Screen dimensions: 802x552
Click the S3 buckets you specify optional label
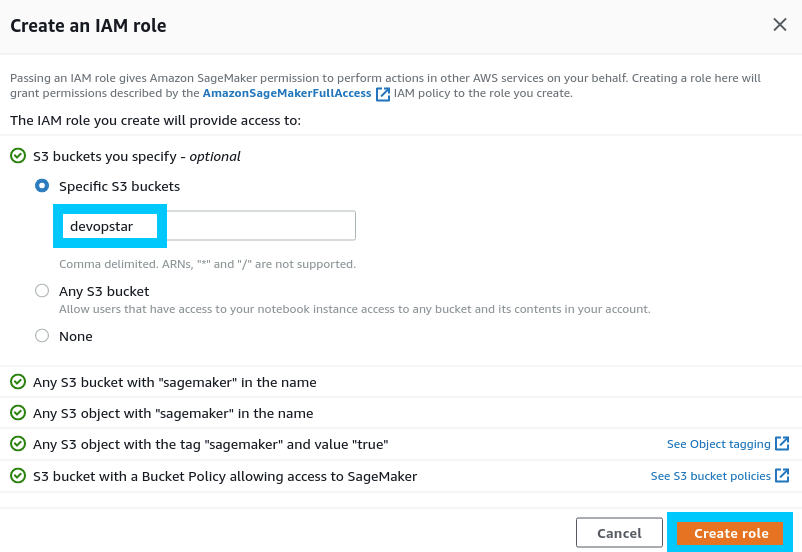pos(137,156)
